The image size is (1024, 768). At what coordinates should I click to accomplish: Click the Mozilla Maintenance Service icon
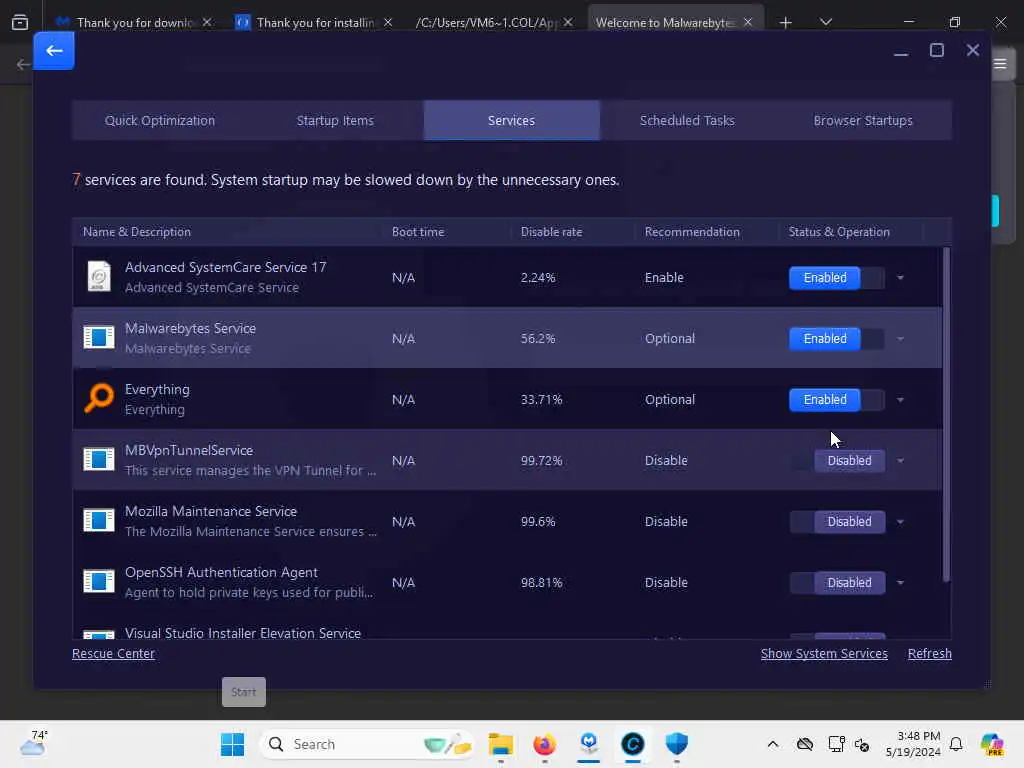click(x=99, y=520)
